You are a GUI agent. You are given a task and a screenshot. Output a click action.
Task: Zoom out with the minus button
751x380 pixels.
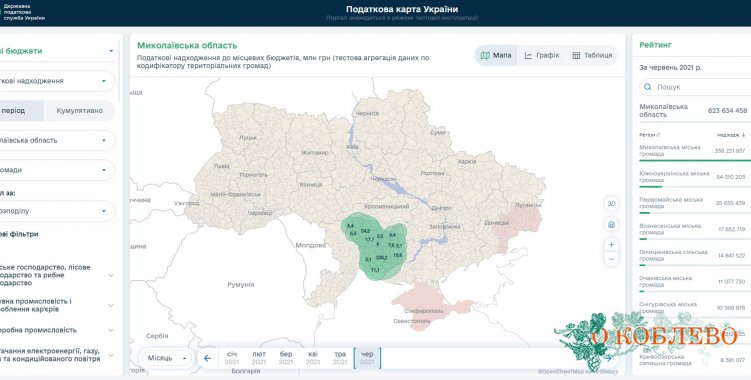[x=611, y=259]
